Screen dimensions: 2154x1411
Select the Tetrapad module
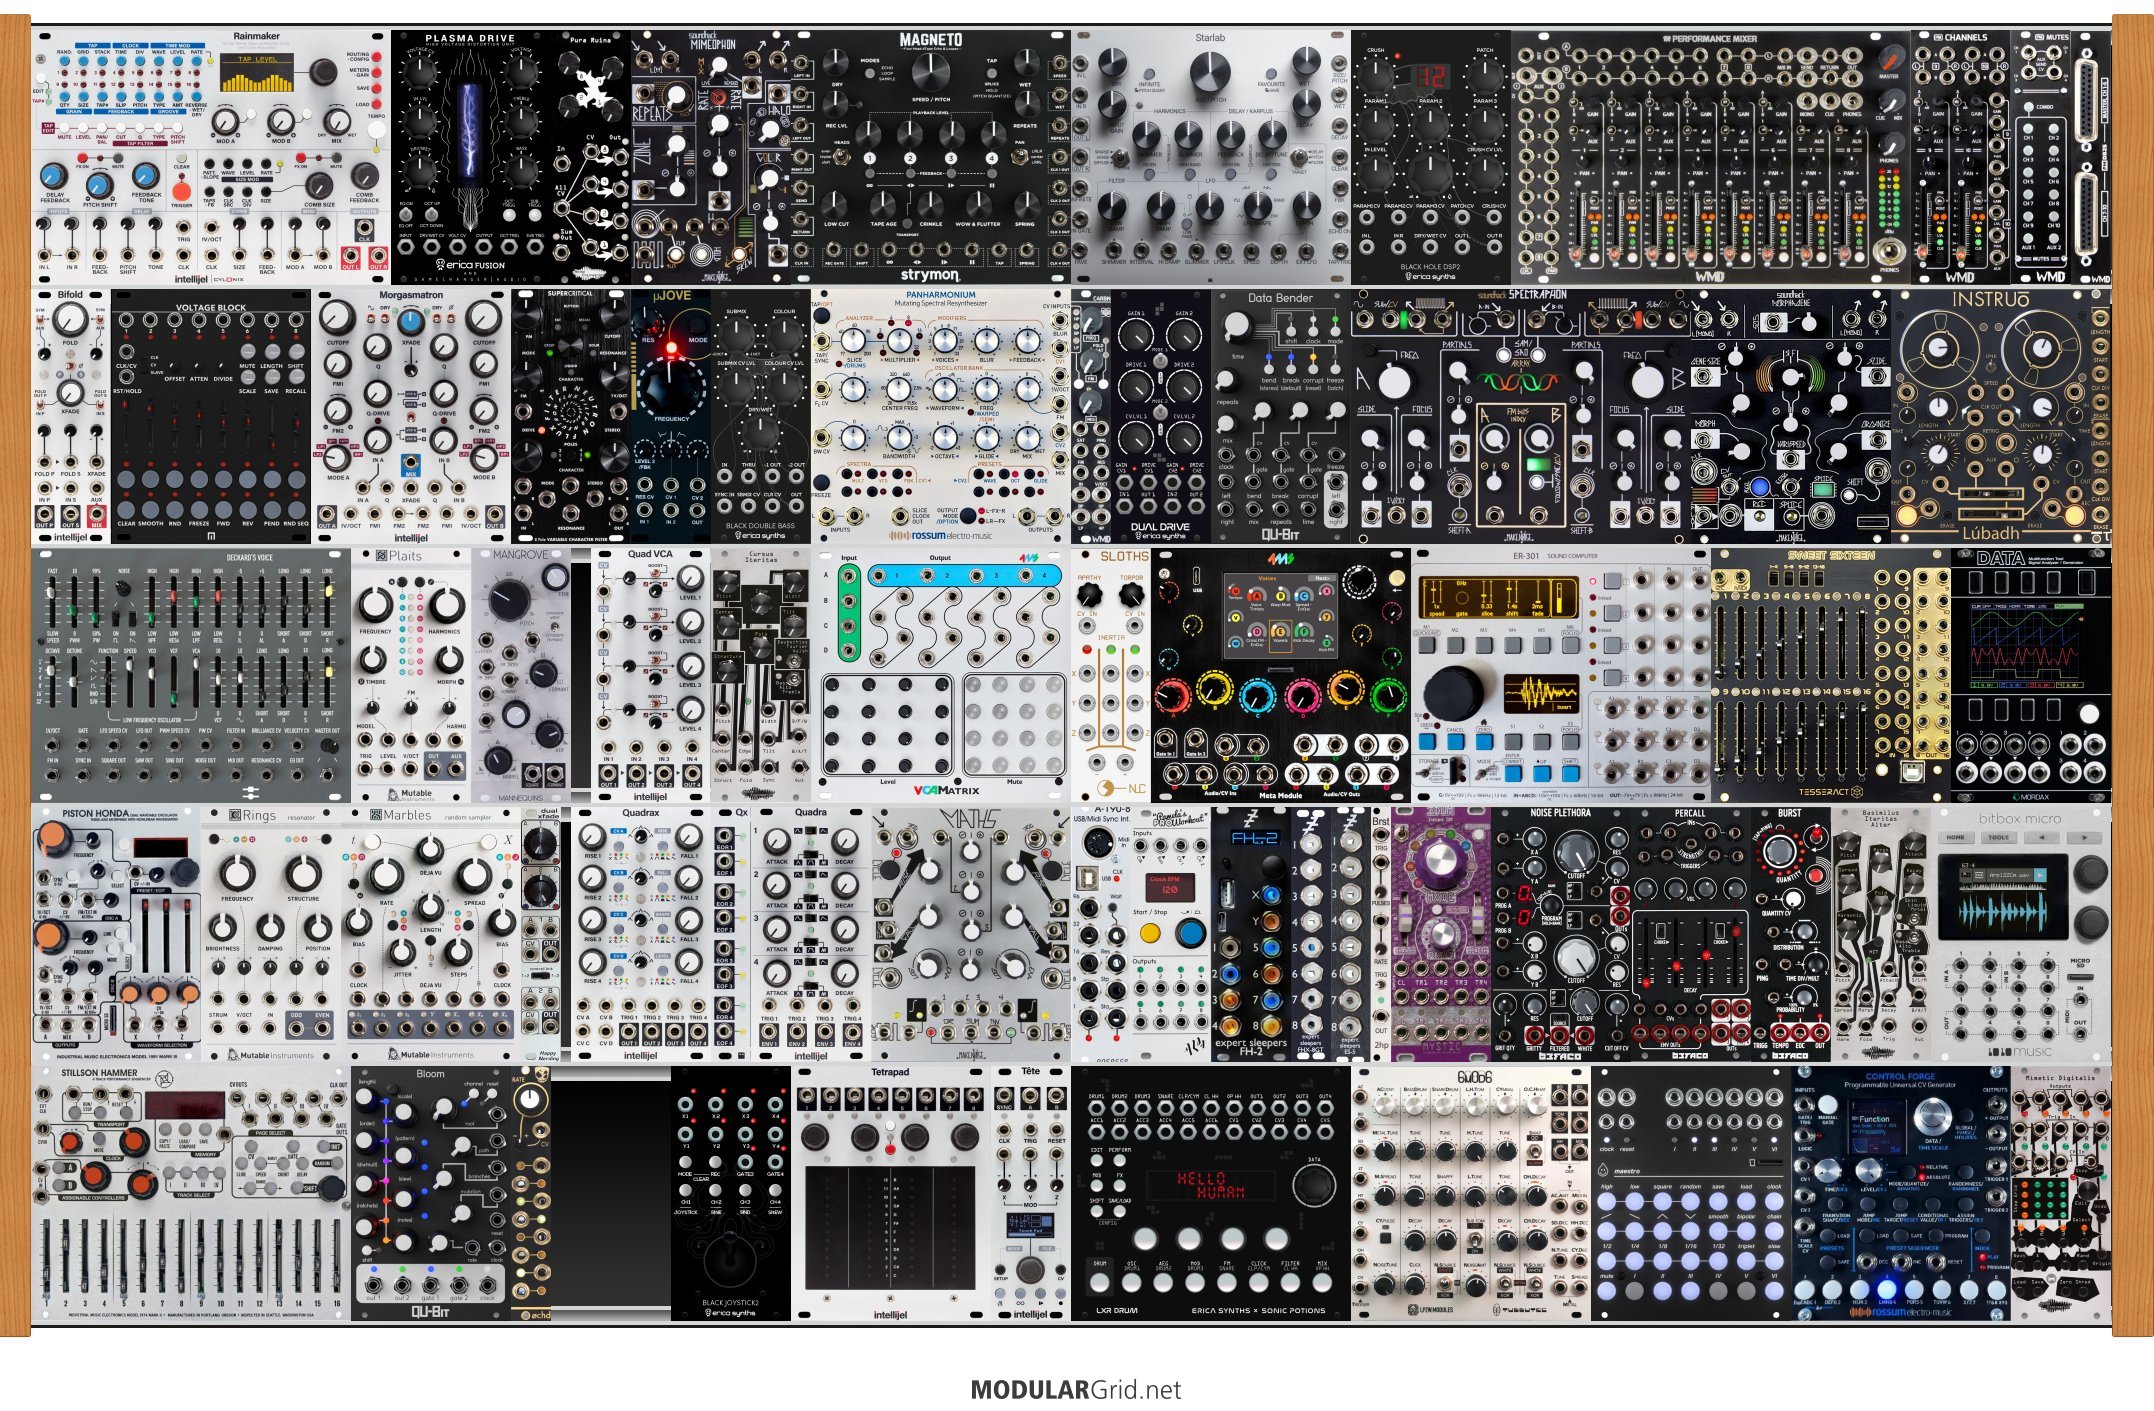click(x=891, y=1193)
